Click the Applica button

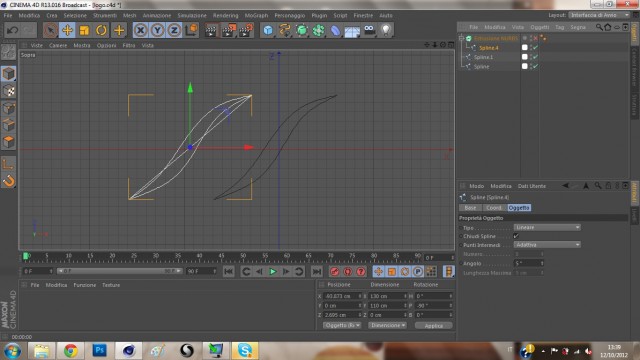click(x=433, y=326)
